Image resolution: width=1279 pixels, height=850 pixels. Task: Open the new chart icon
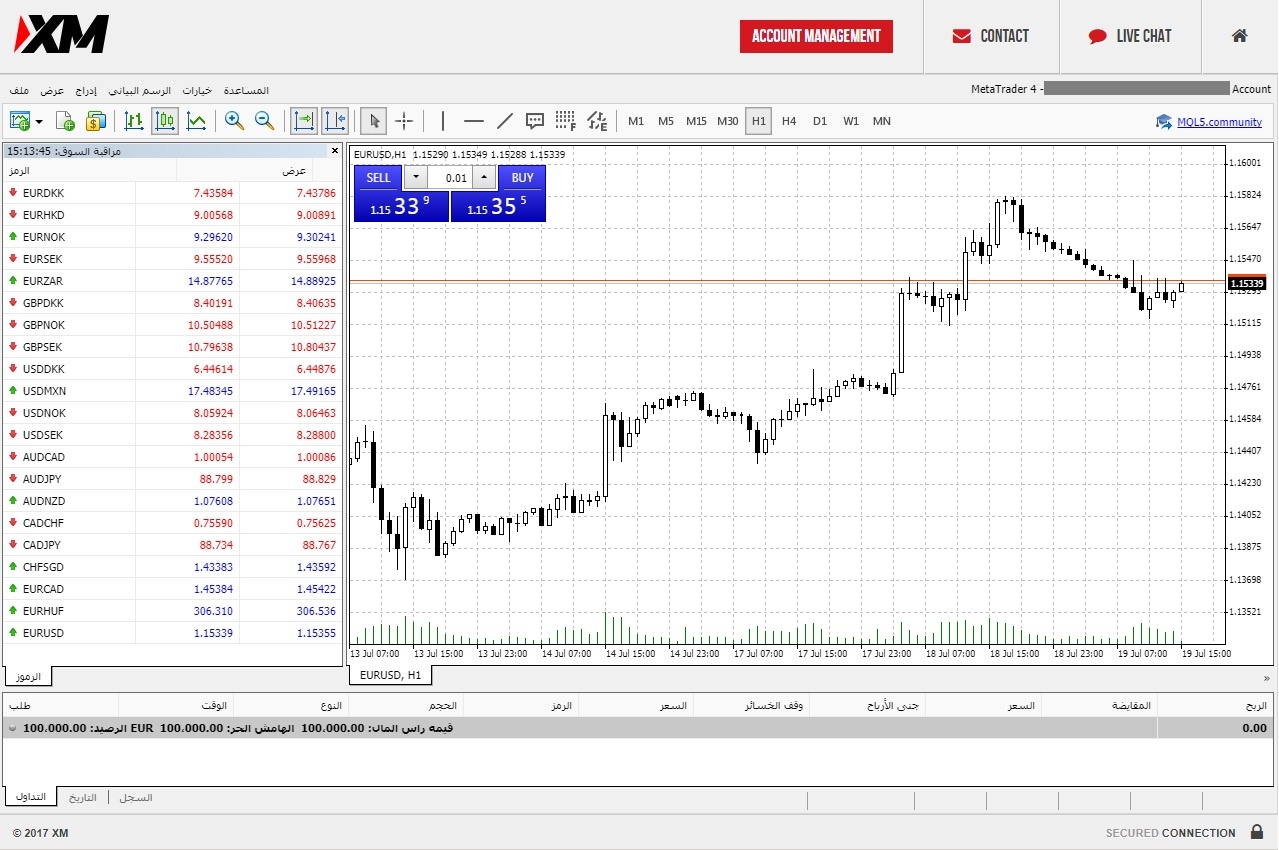(20, 121)
